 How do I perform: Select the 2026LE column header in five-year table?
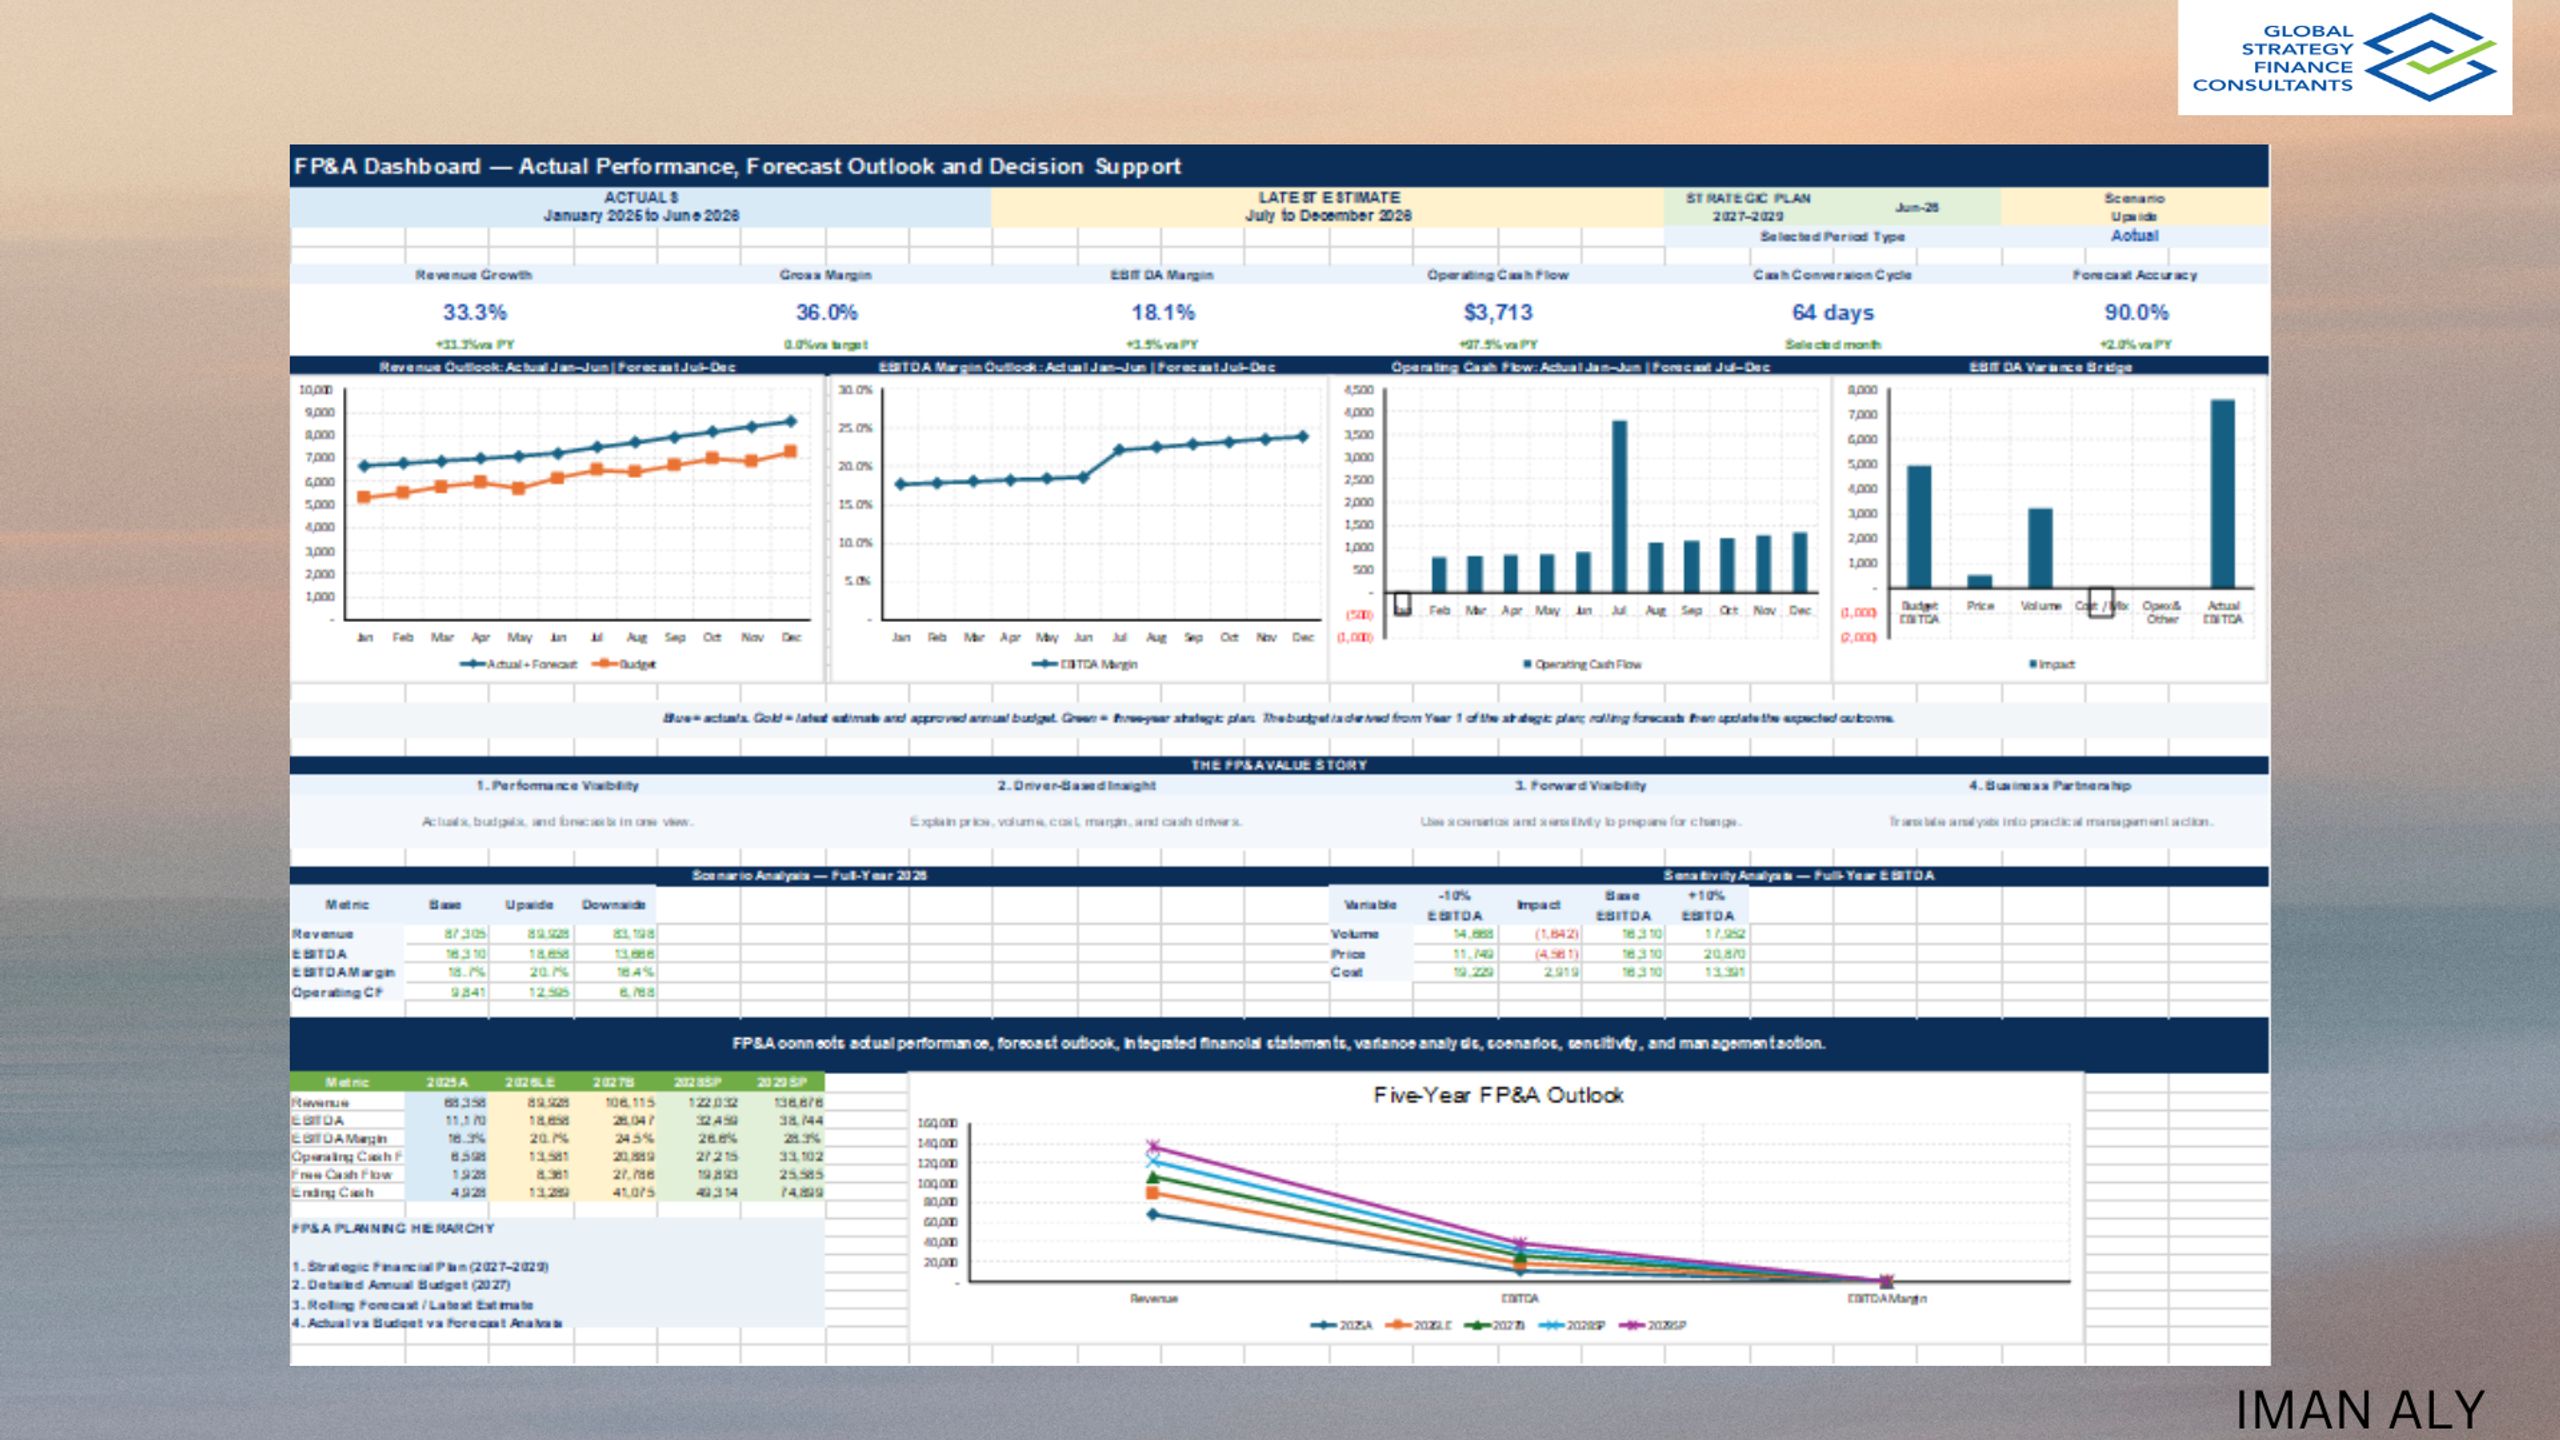pyautogui.click(x=530, y=1082)
